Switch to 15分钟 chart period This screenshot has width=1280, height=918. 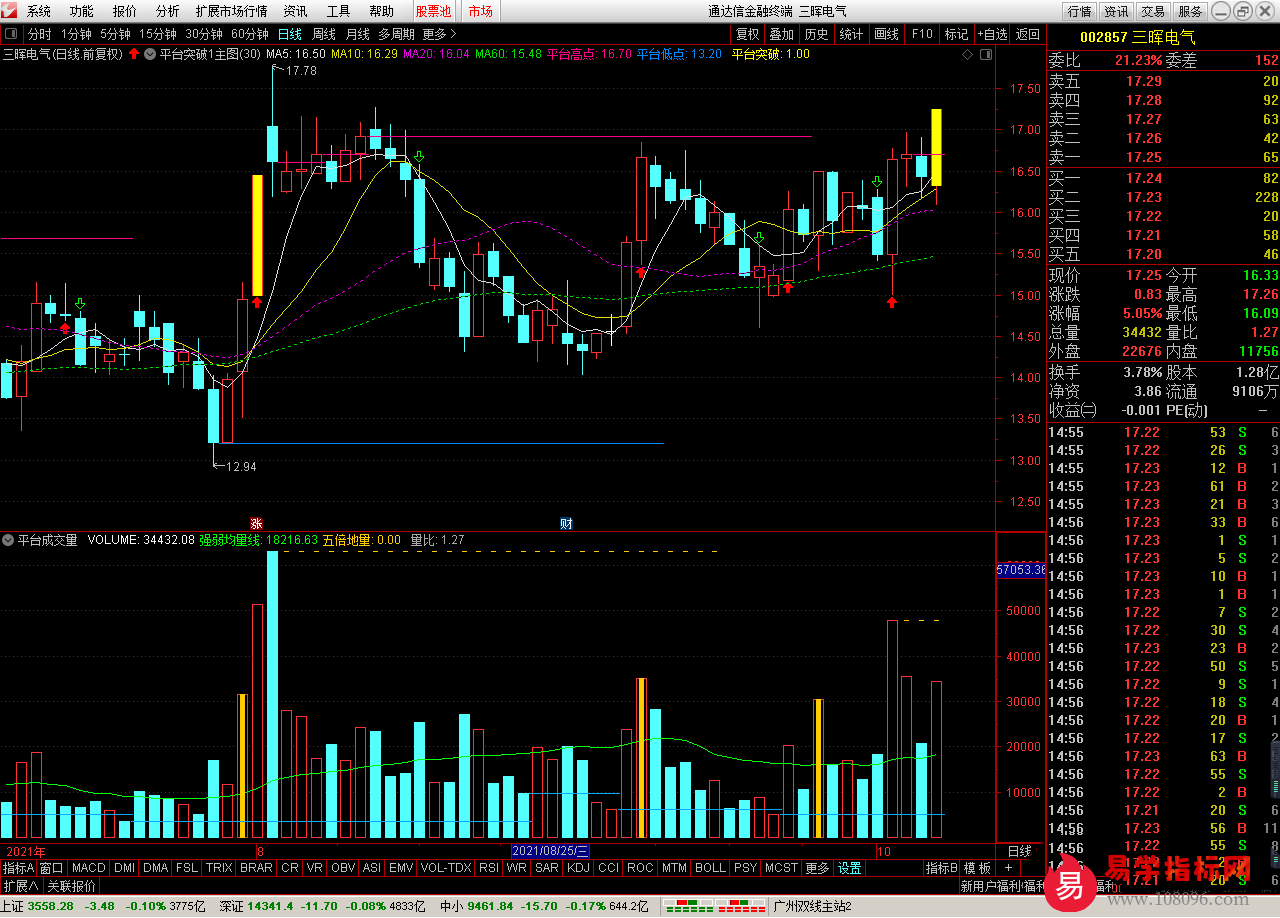tap(158, 34)
